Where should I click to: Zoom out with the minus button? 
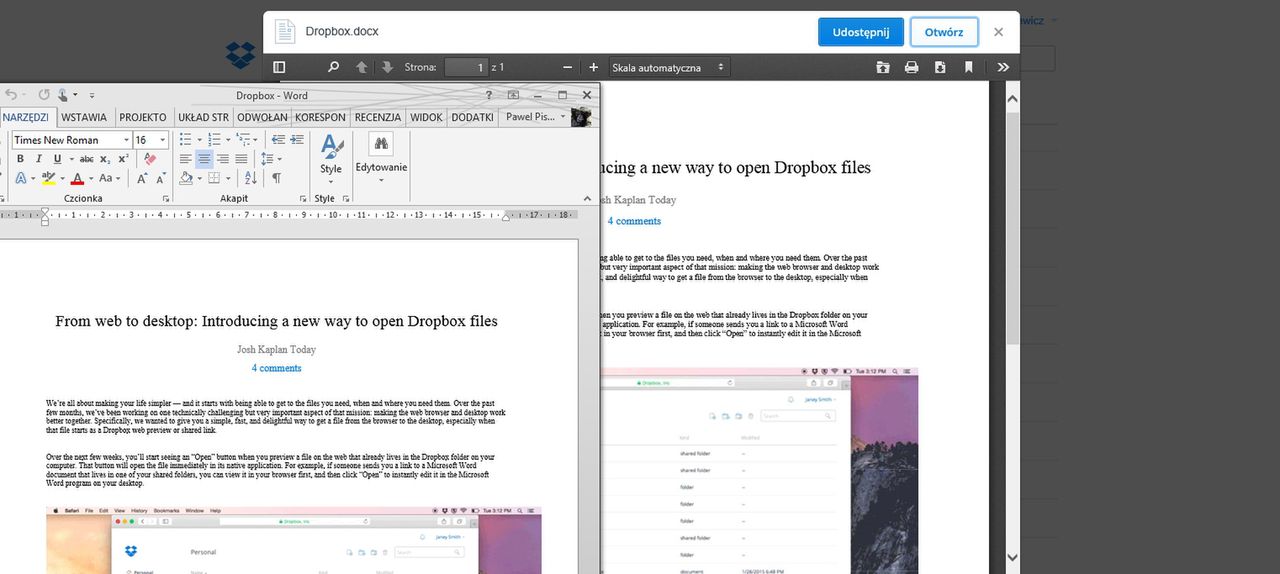click(568, 67)
